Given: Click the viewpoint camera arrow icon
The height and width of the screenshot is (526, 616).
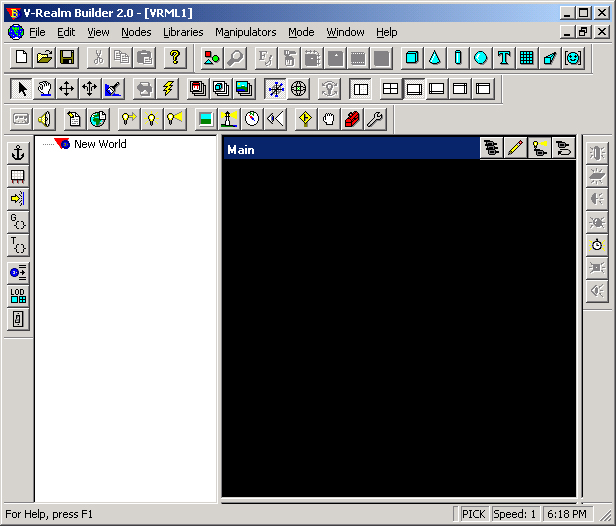Looking at the screenshot, I should tap(275, 119).
